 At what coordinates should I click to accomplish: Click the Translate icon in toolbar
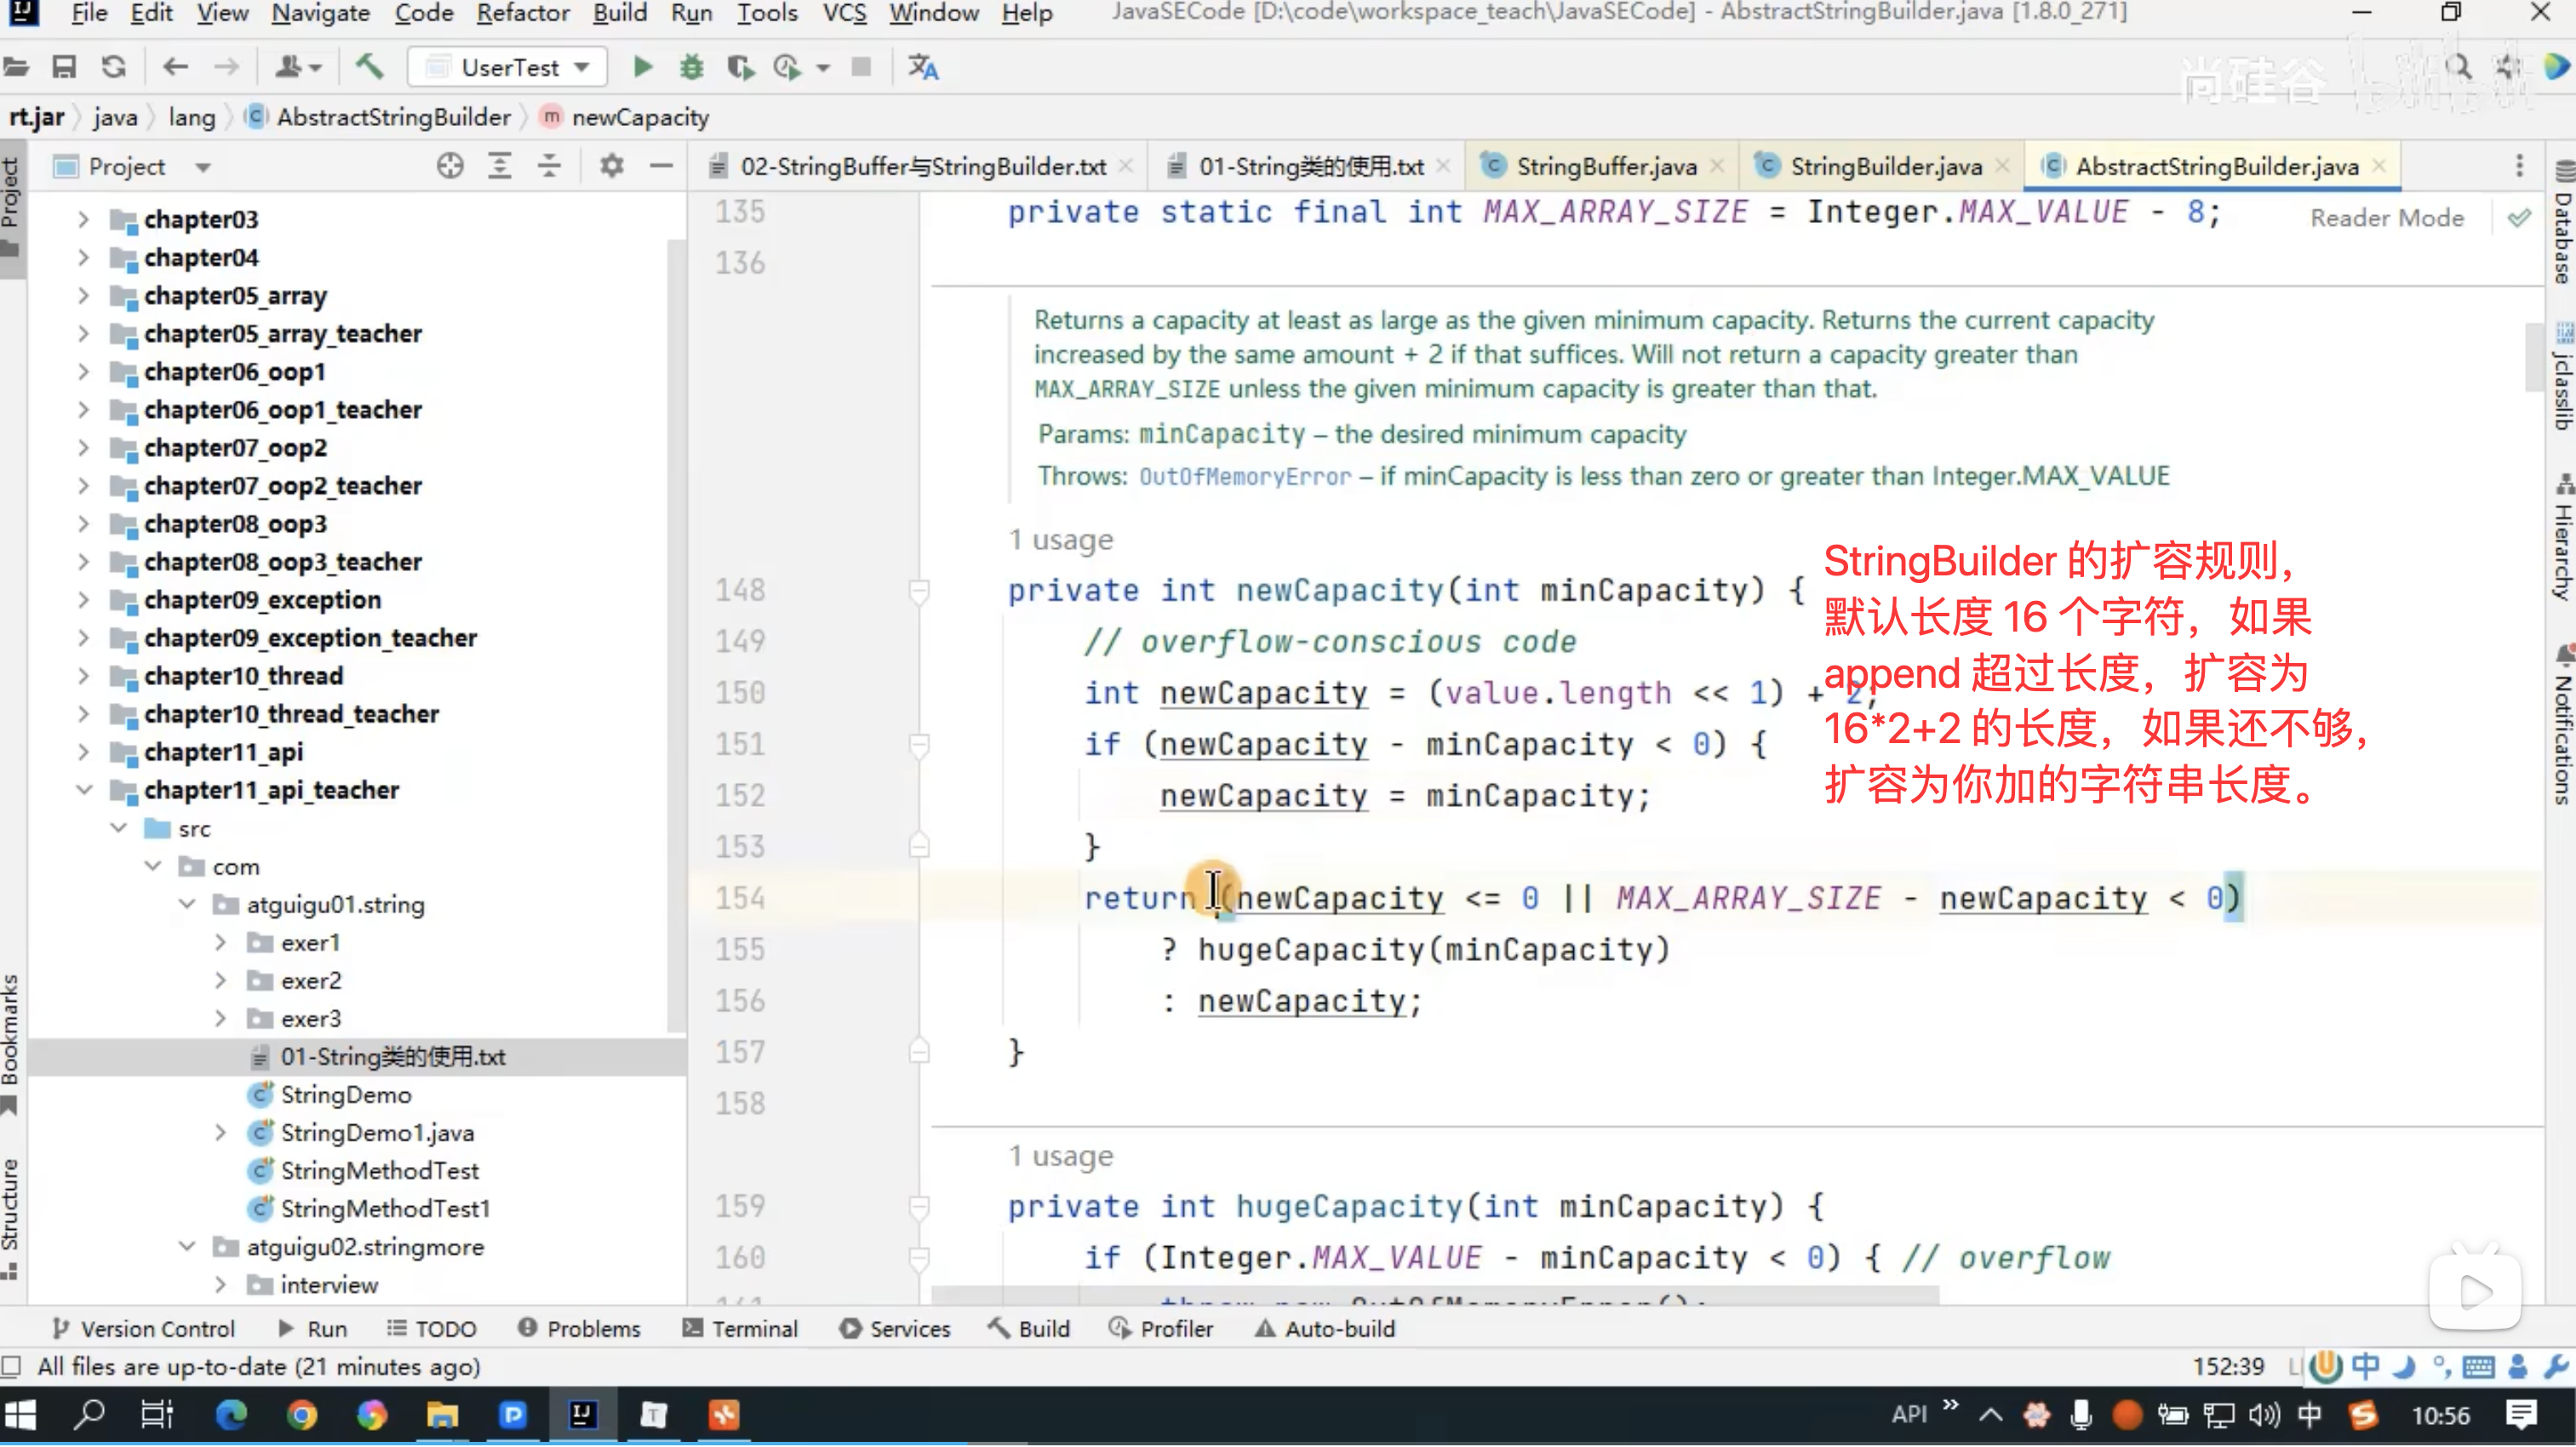(922, 67)
